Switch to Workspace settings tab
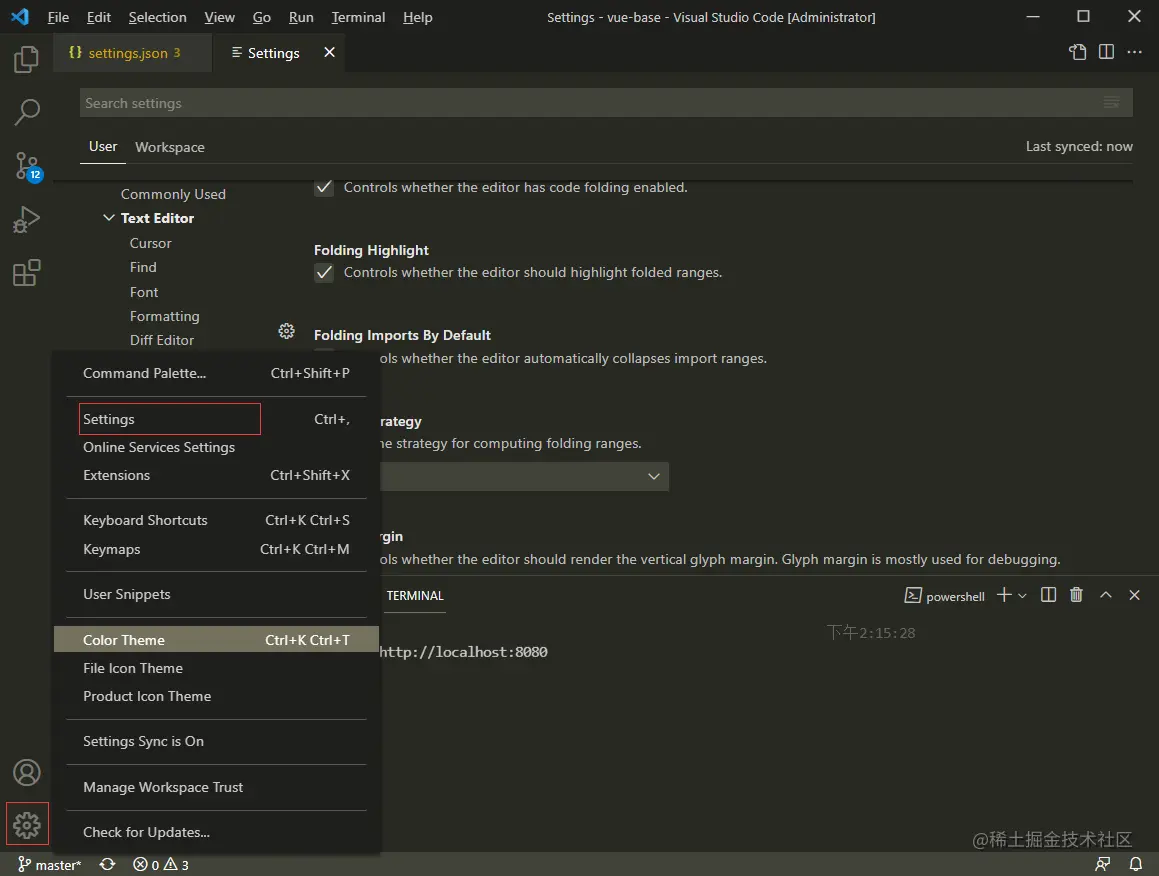This screenshot has height=876, width=1159. tap(169, 147)
